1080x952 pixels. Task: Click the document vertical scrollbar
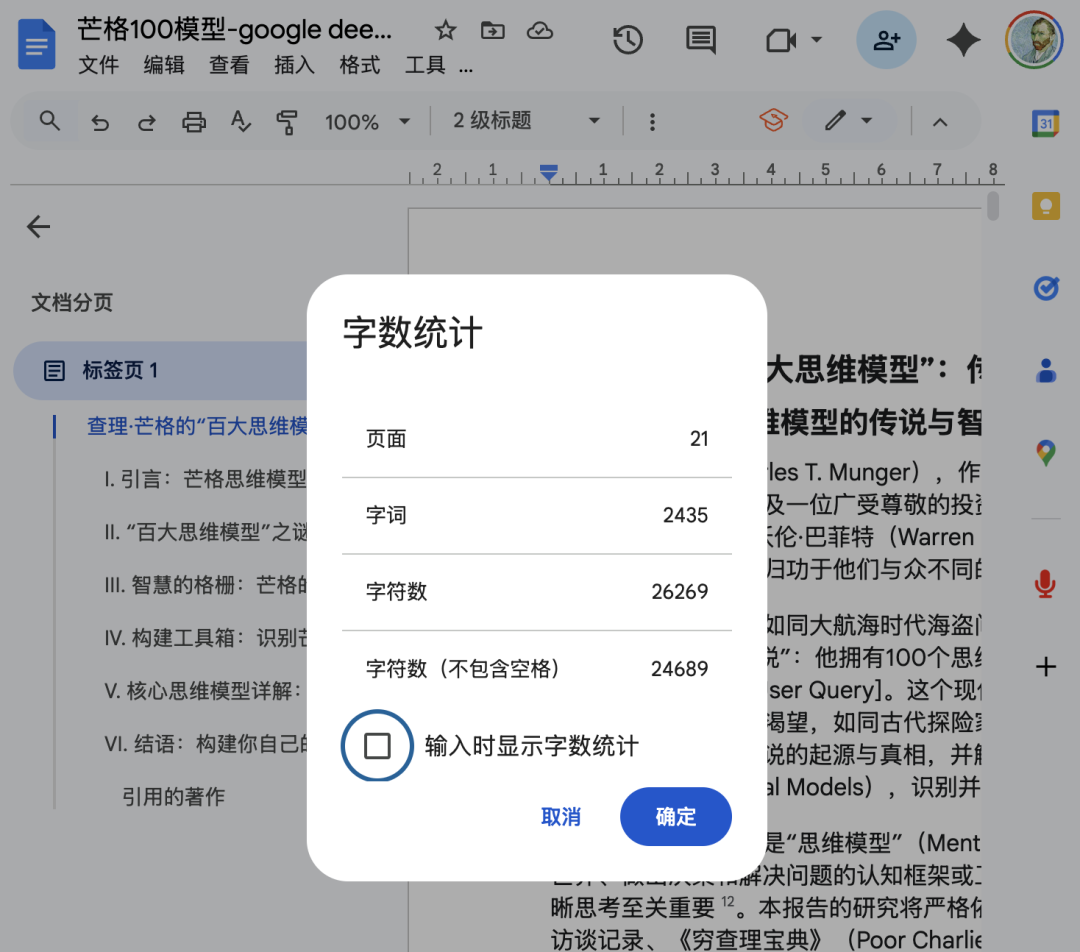[x=993, y=207]
